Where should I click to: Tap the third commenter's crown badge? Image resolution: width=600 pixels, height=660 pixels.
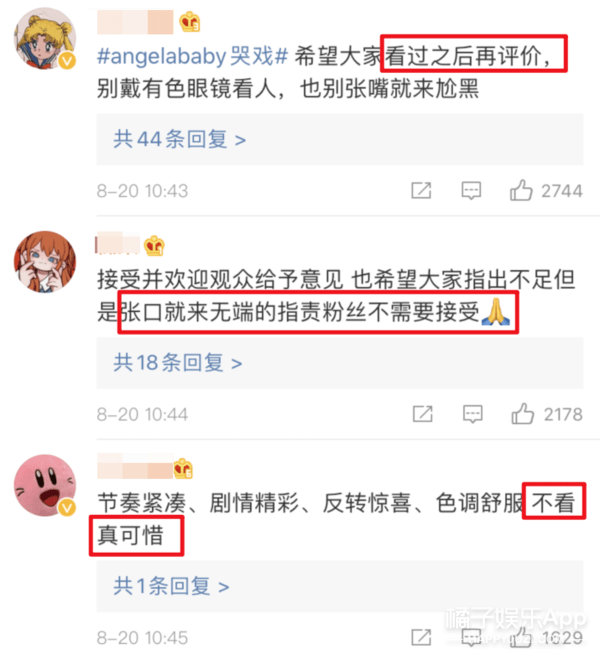click(184, 468)
